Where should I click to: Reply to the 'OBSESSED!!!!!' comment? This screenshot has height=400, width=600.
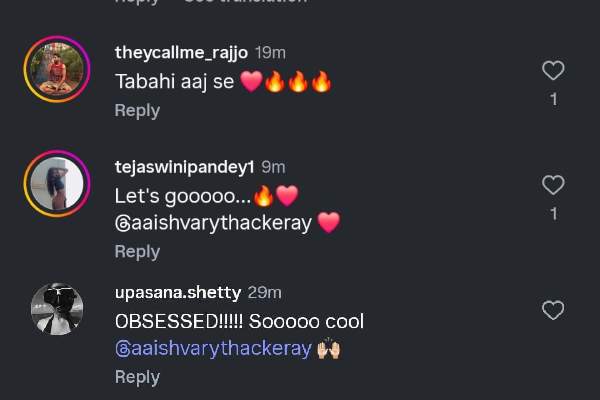pos(137,377)
